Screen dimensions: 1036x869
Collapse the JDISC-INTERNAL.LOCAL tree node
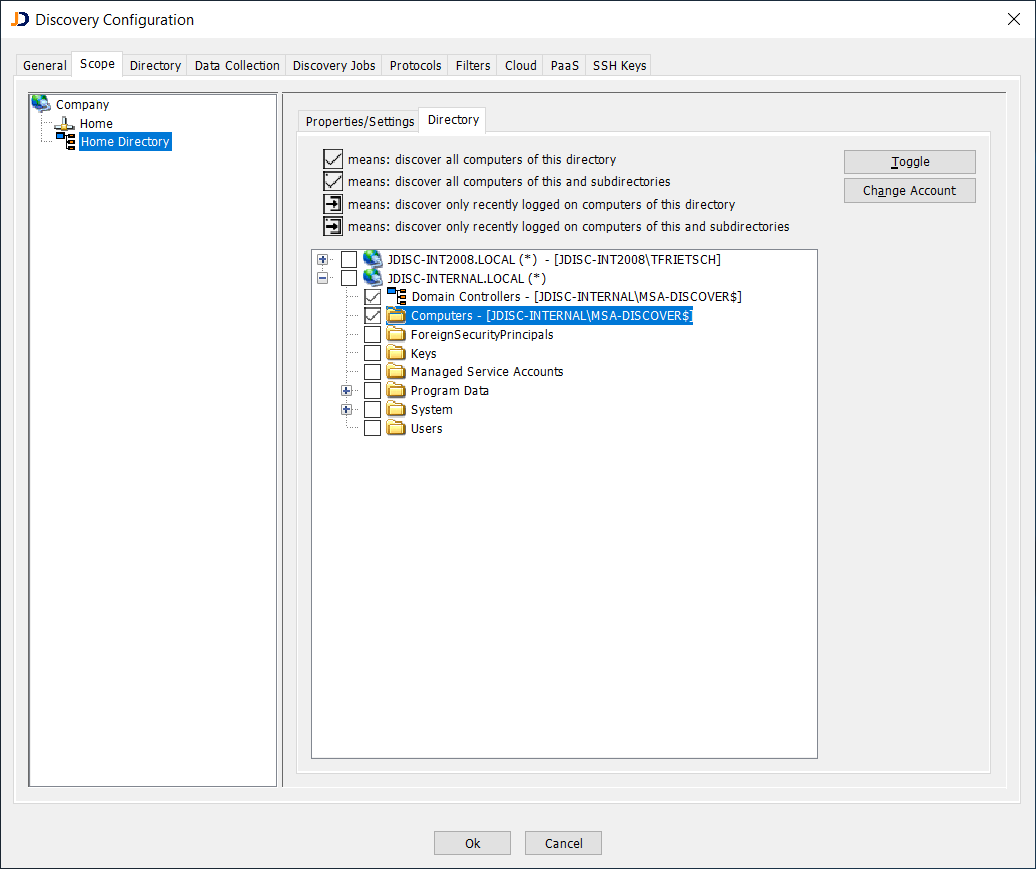tap(322, 277)
